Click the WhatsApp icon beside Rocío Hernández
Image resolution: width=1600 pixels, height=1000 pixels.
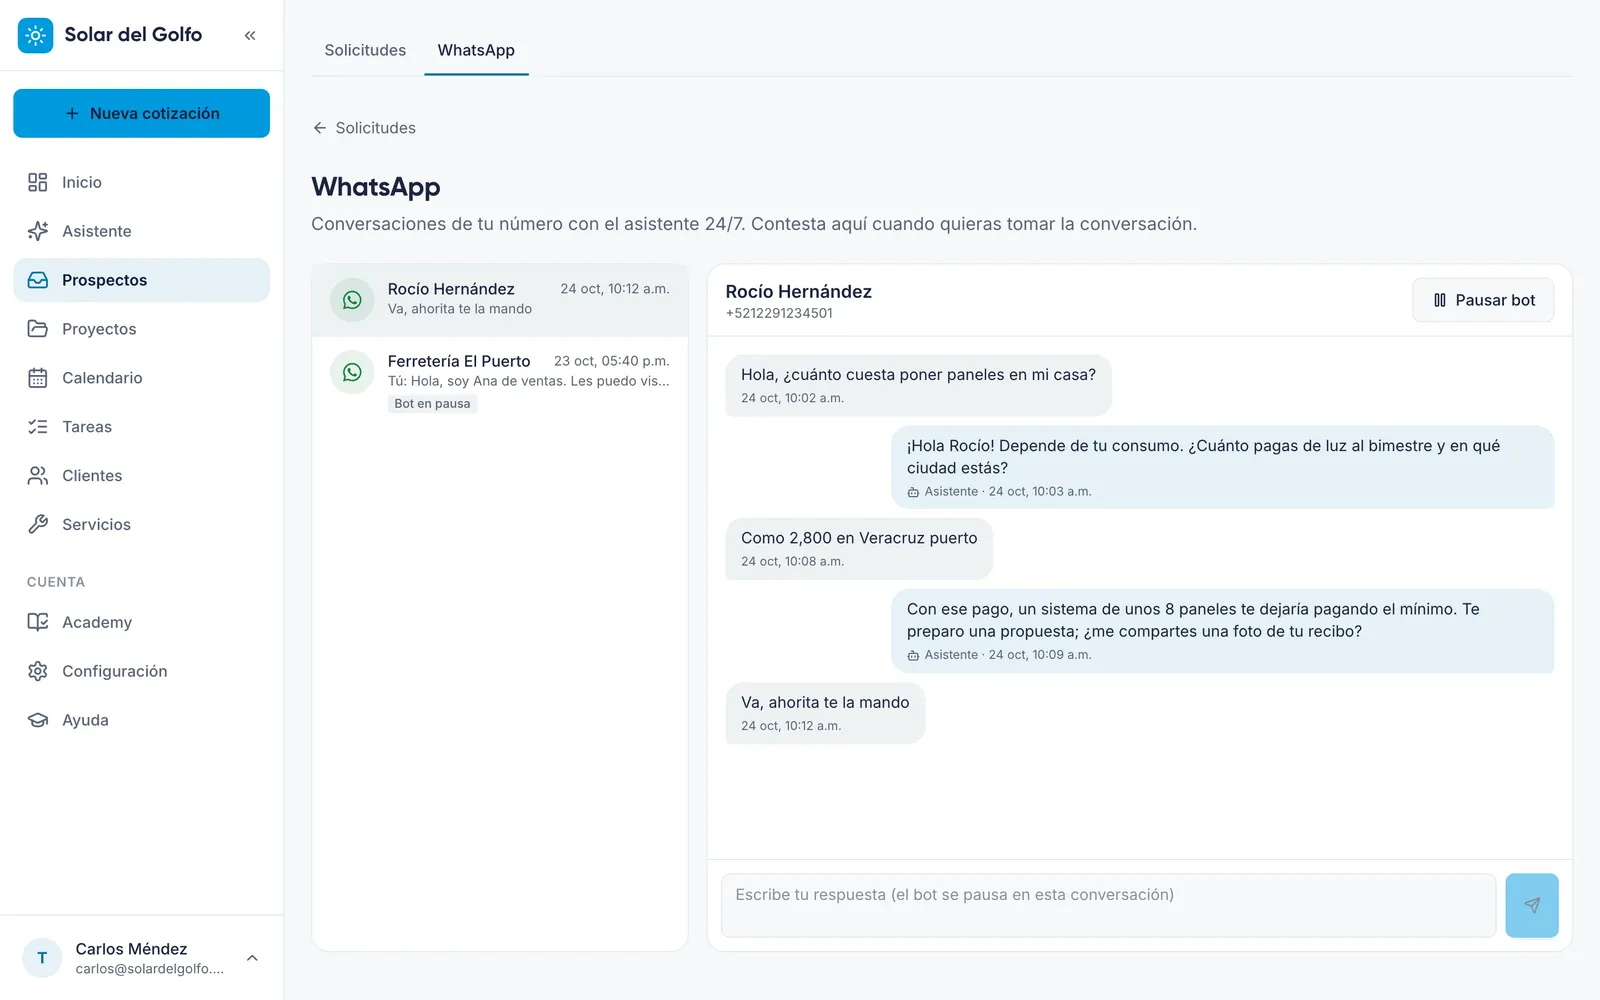pyautogui.click(x=352, y=299)
